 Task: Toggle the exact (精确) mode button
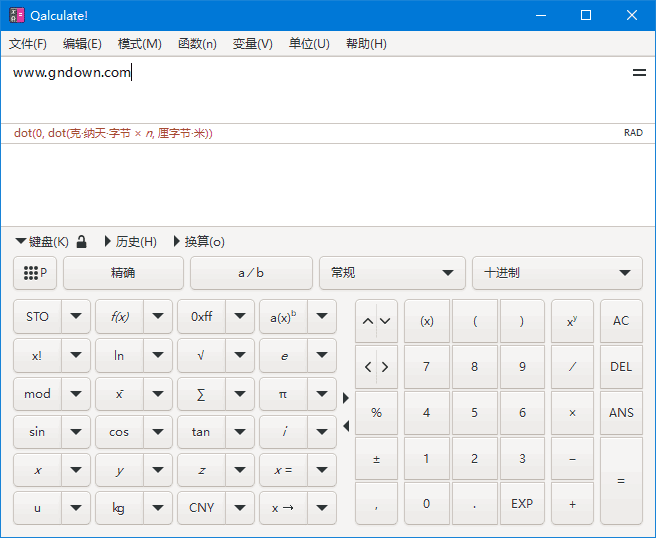click(123, 273)
